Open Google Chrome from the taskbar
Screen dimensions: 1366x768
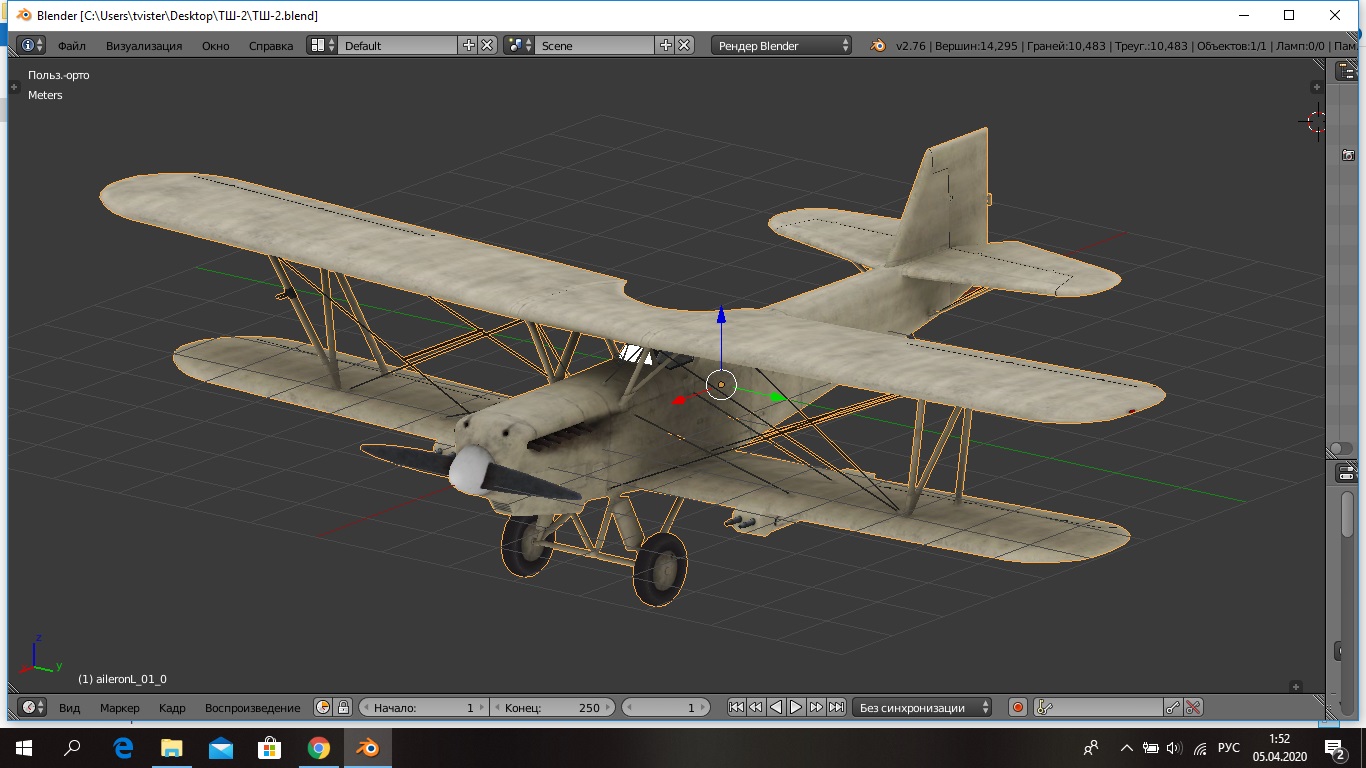tap(319, 748)
